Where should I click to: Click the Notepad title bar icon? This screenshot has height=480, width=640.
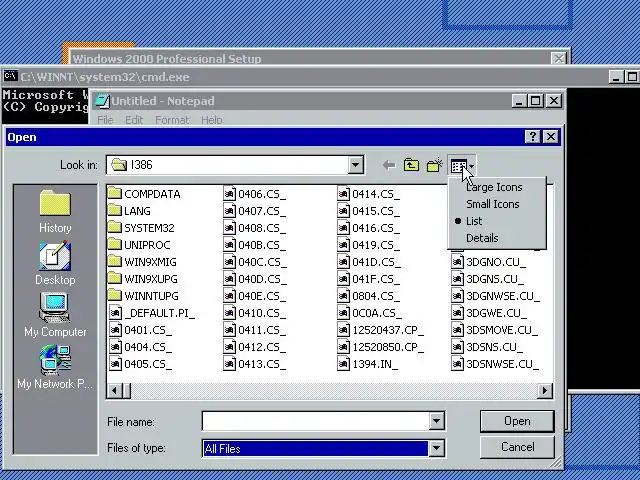tap(102, 101)
